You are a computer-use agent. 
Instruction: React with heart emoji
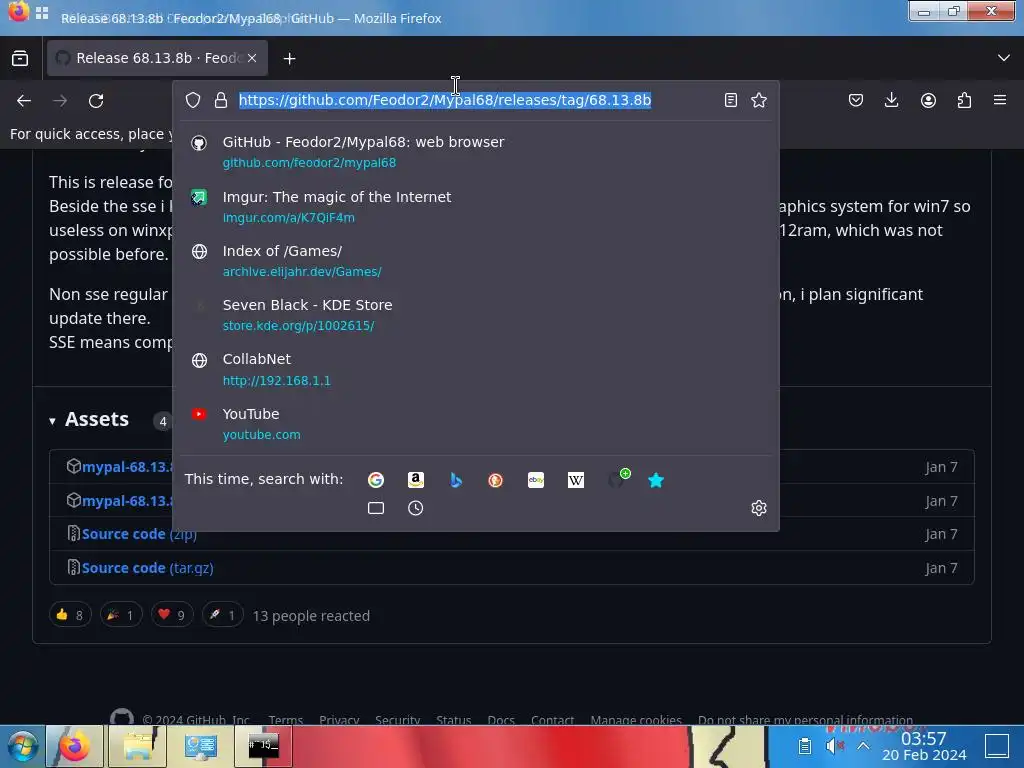[x=172, y=615]
